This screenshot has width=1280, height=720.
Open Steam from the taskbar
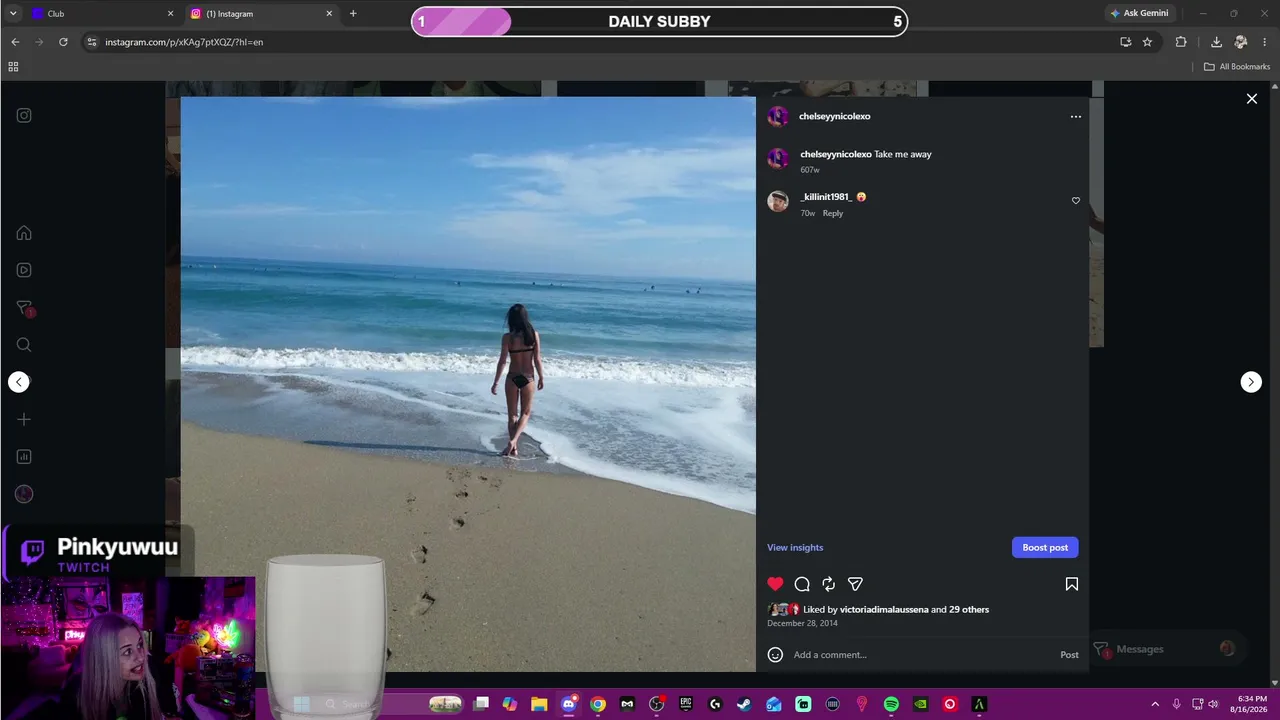[x=744, y=704]
